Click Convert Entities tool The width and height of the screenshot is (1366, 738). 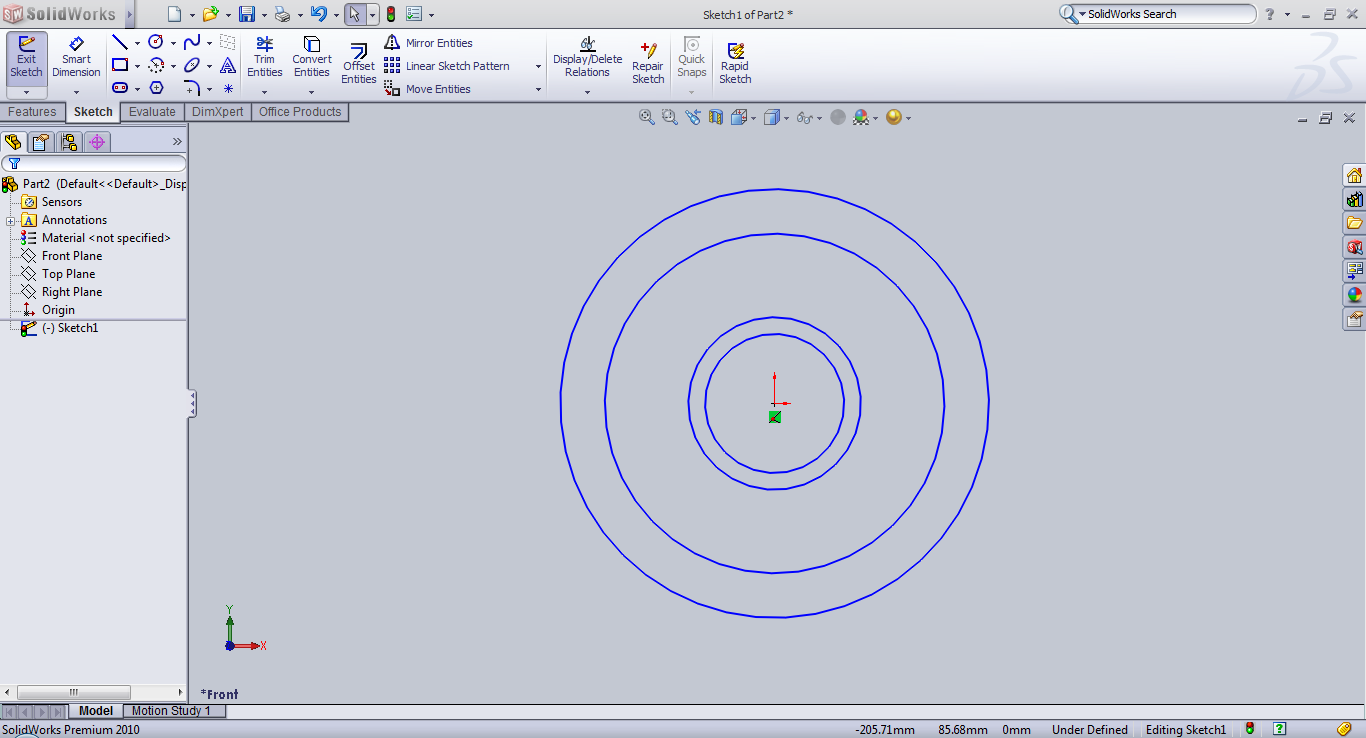click(x=312, y=58)
